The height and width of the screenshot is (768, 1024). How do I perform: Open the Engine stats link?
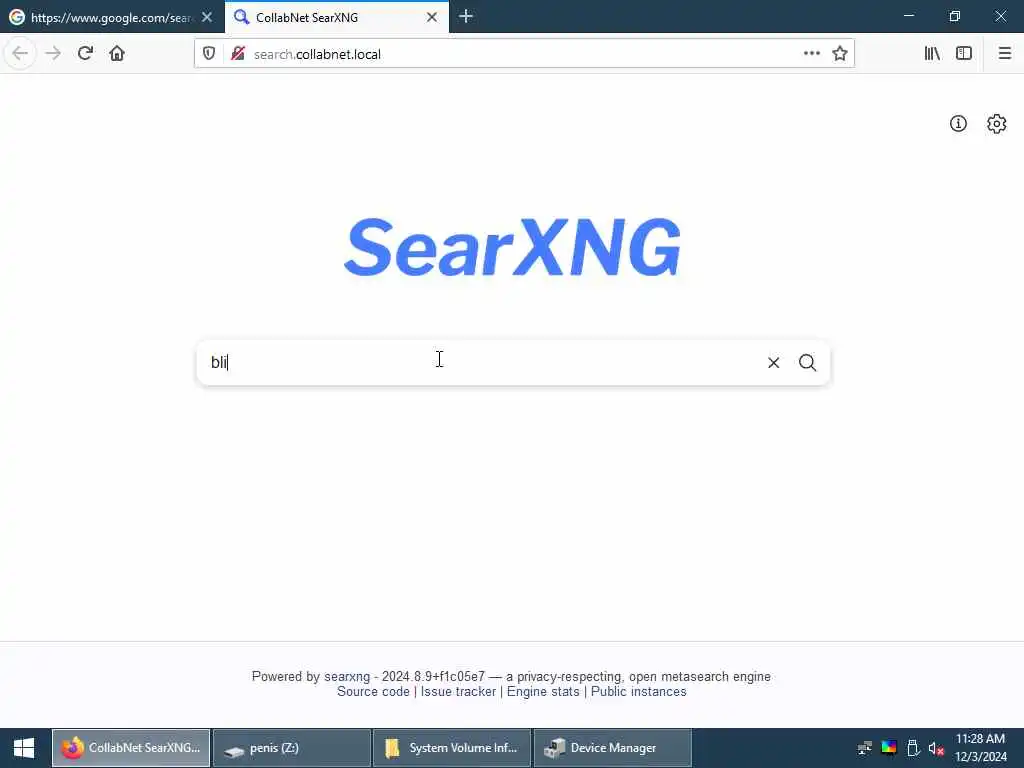(543, 692)
